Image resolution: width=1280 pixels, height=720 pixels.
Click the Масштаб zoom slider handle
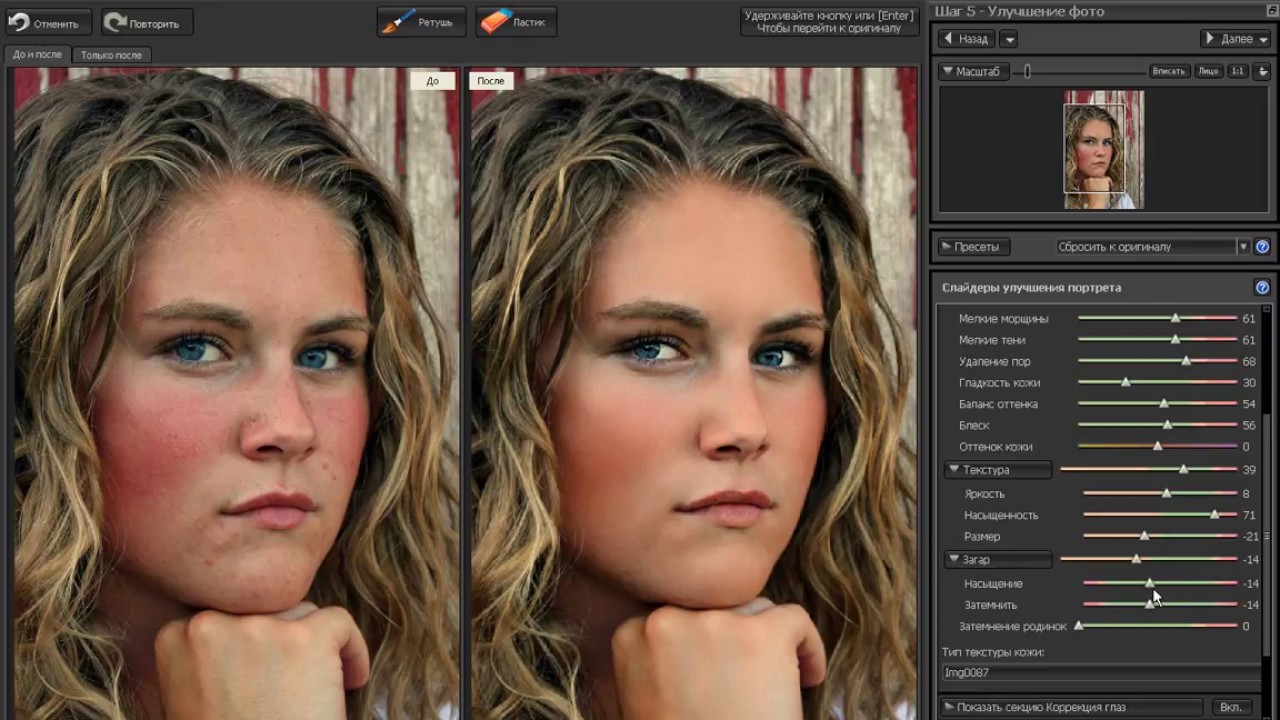[x=1027, y=71]
